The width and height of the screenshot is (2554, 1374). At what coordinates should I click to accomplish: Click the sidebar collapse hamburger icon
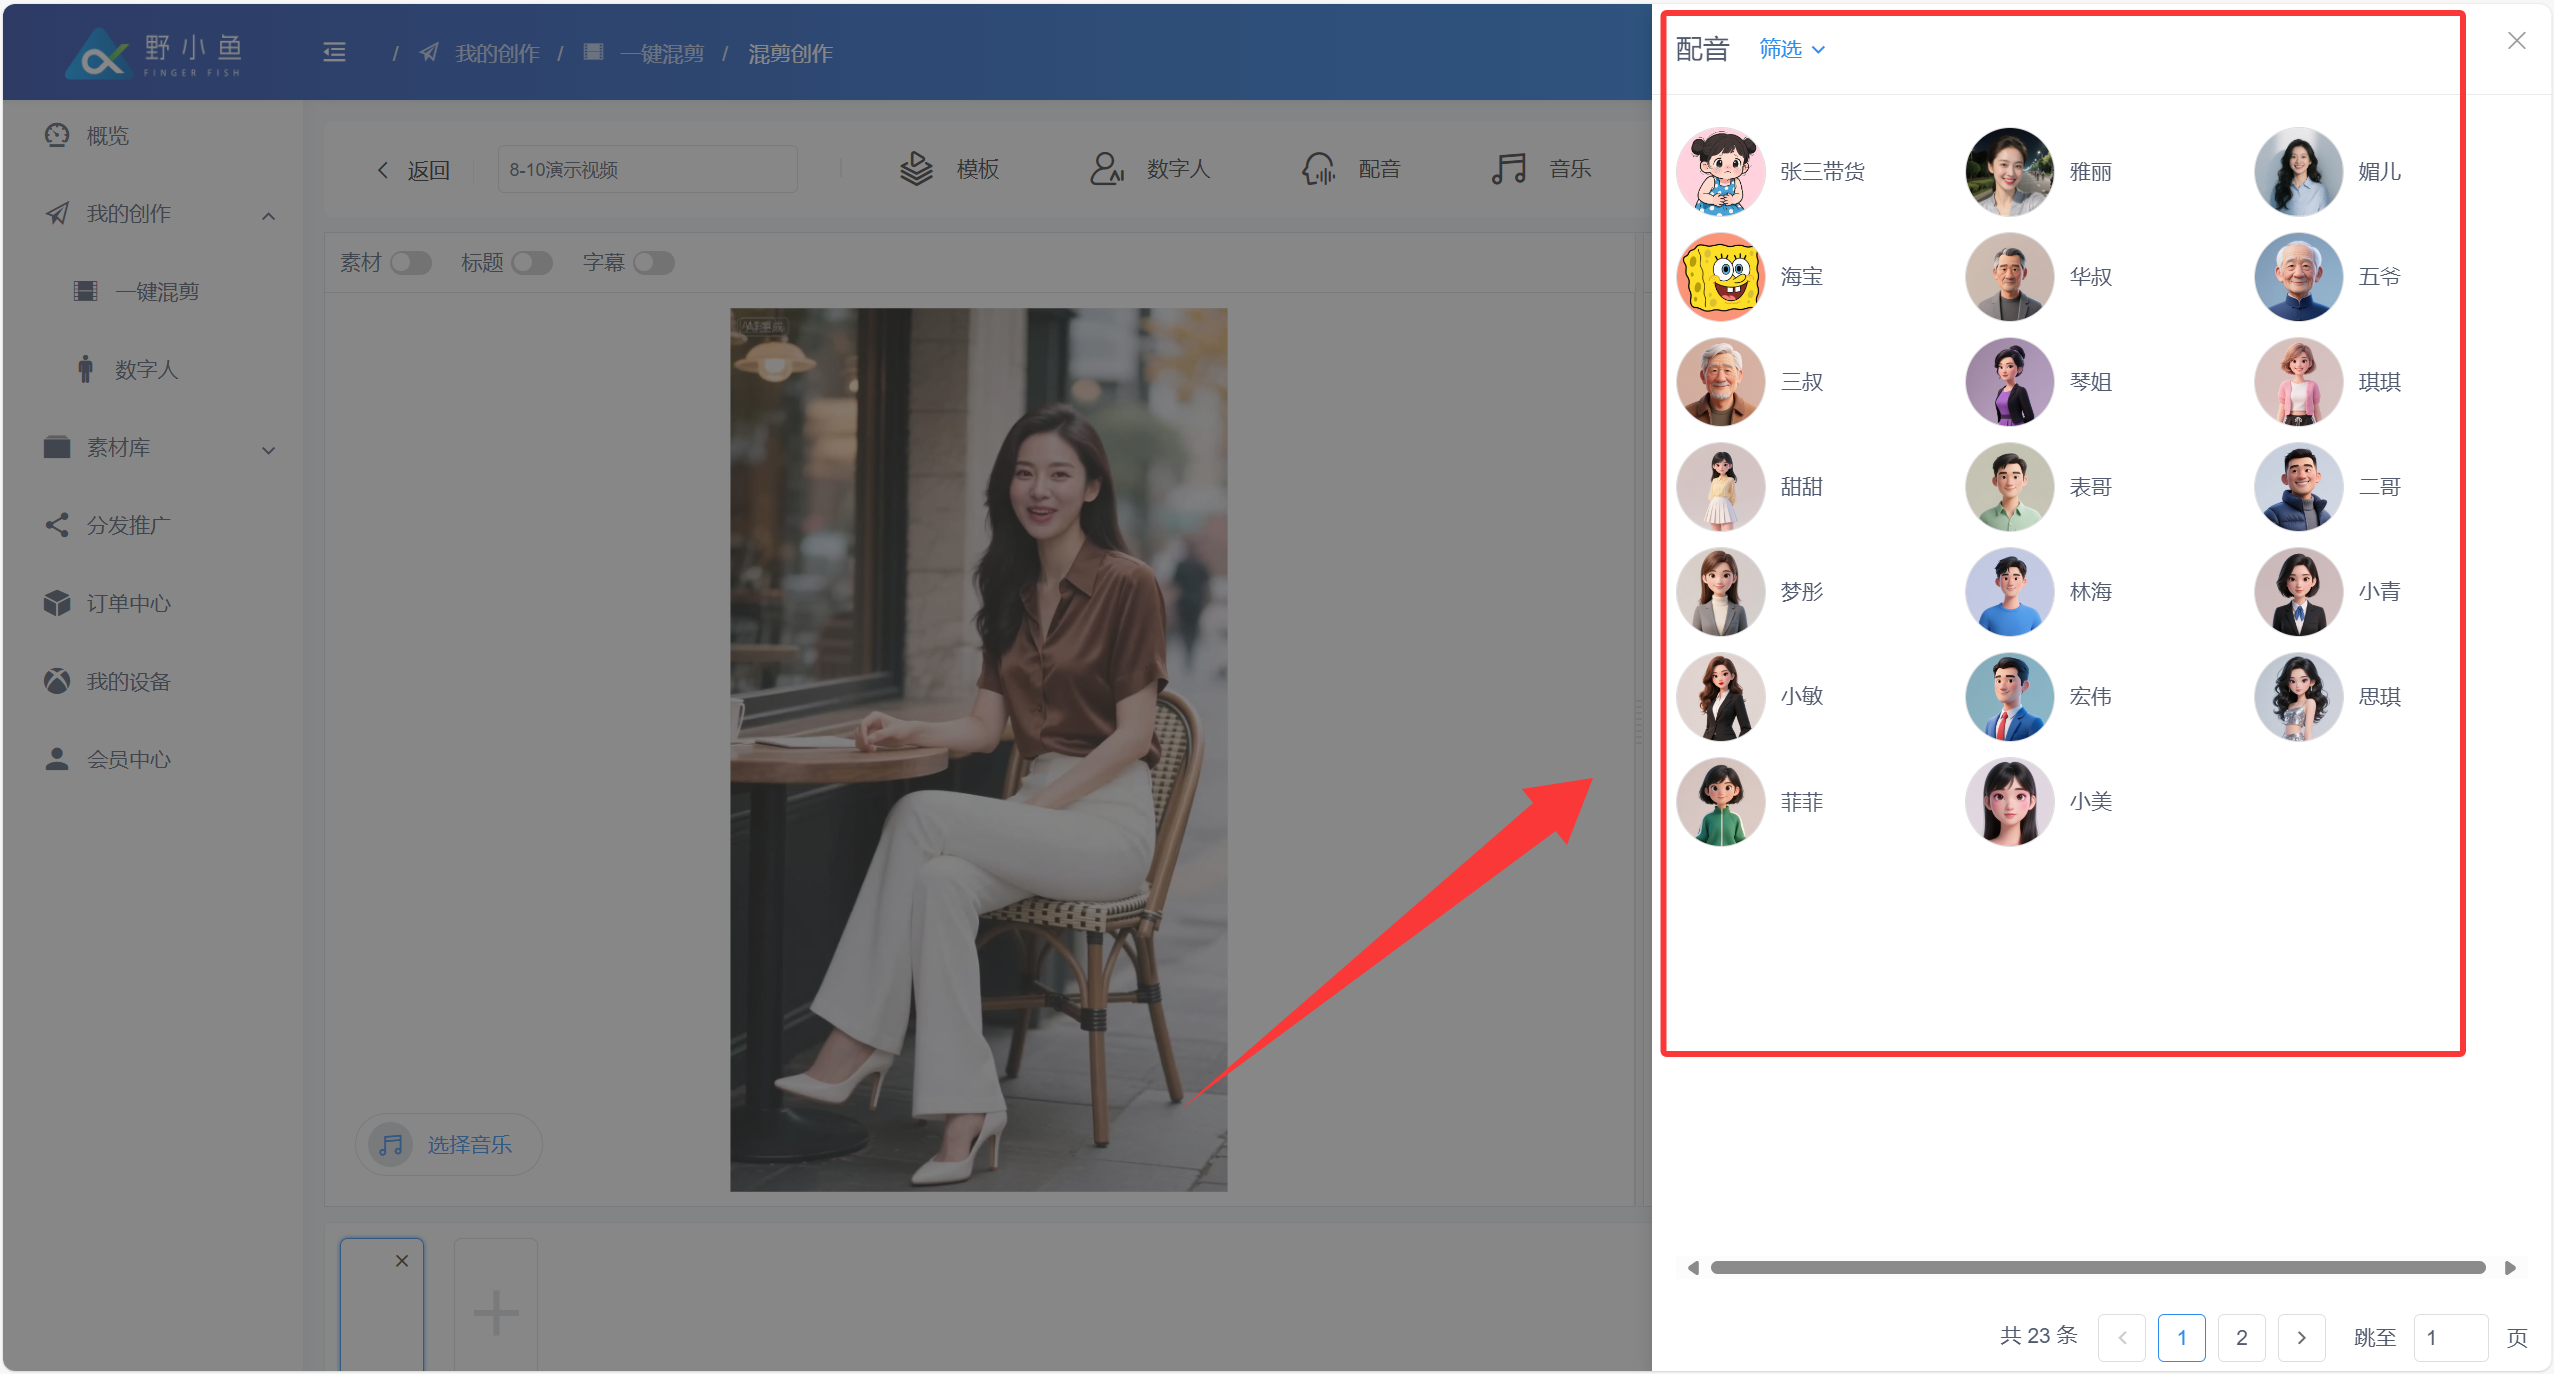pyautogui.click(x=334, y=53)
